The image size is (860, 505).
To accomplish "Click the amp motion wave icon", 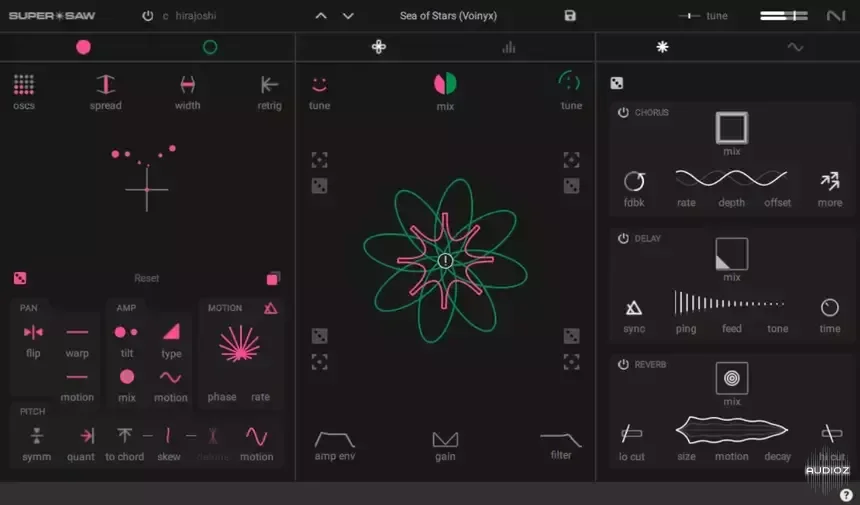I will coord(171,377).
